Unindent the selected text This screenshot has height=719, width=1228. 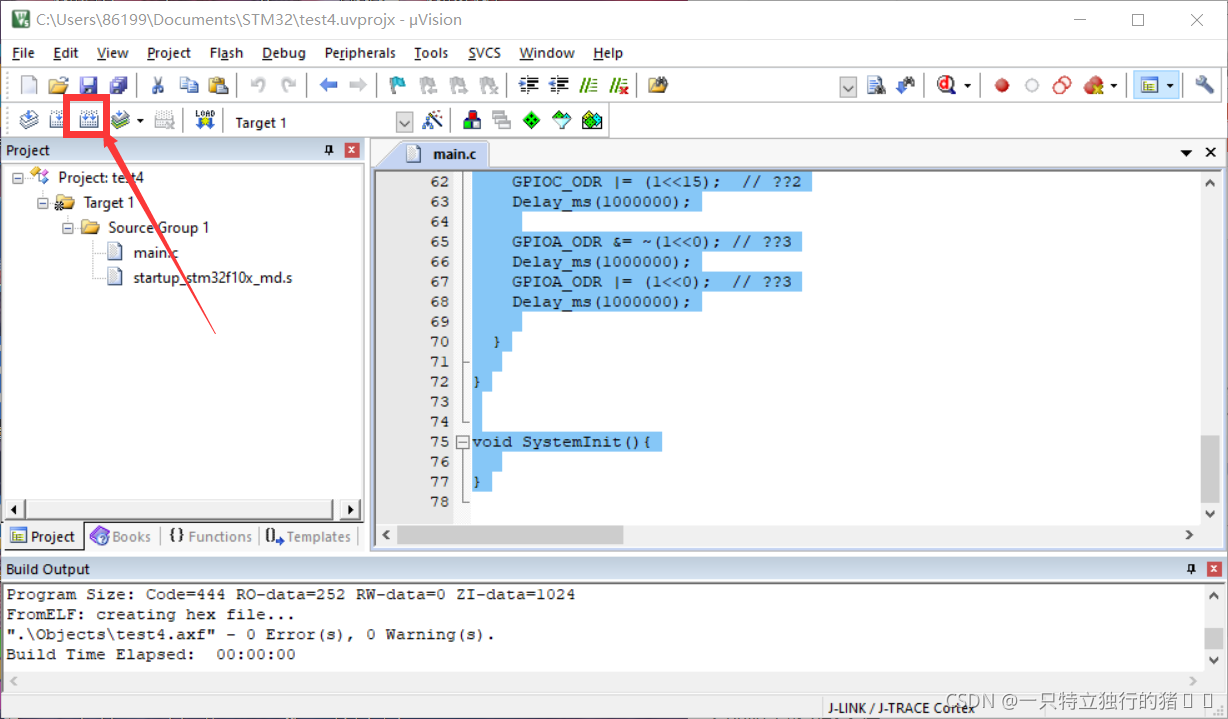[559, 86]
